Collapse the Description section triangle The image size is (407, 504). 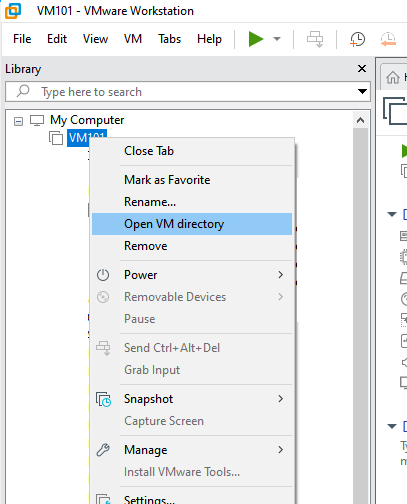coord(392,426)
